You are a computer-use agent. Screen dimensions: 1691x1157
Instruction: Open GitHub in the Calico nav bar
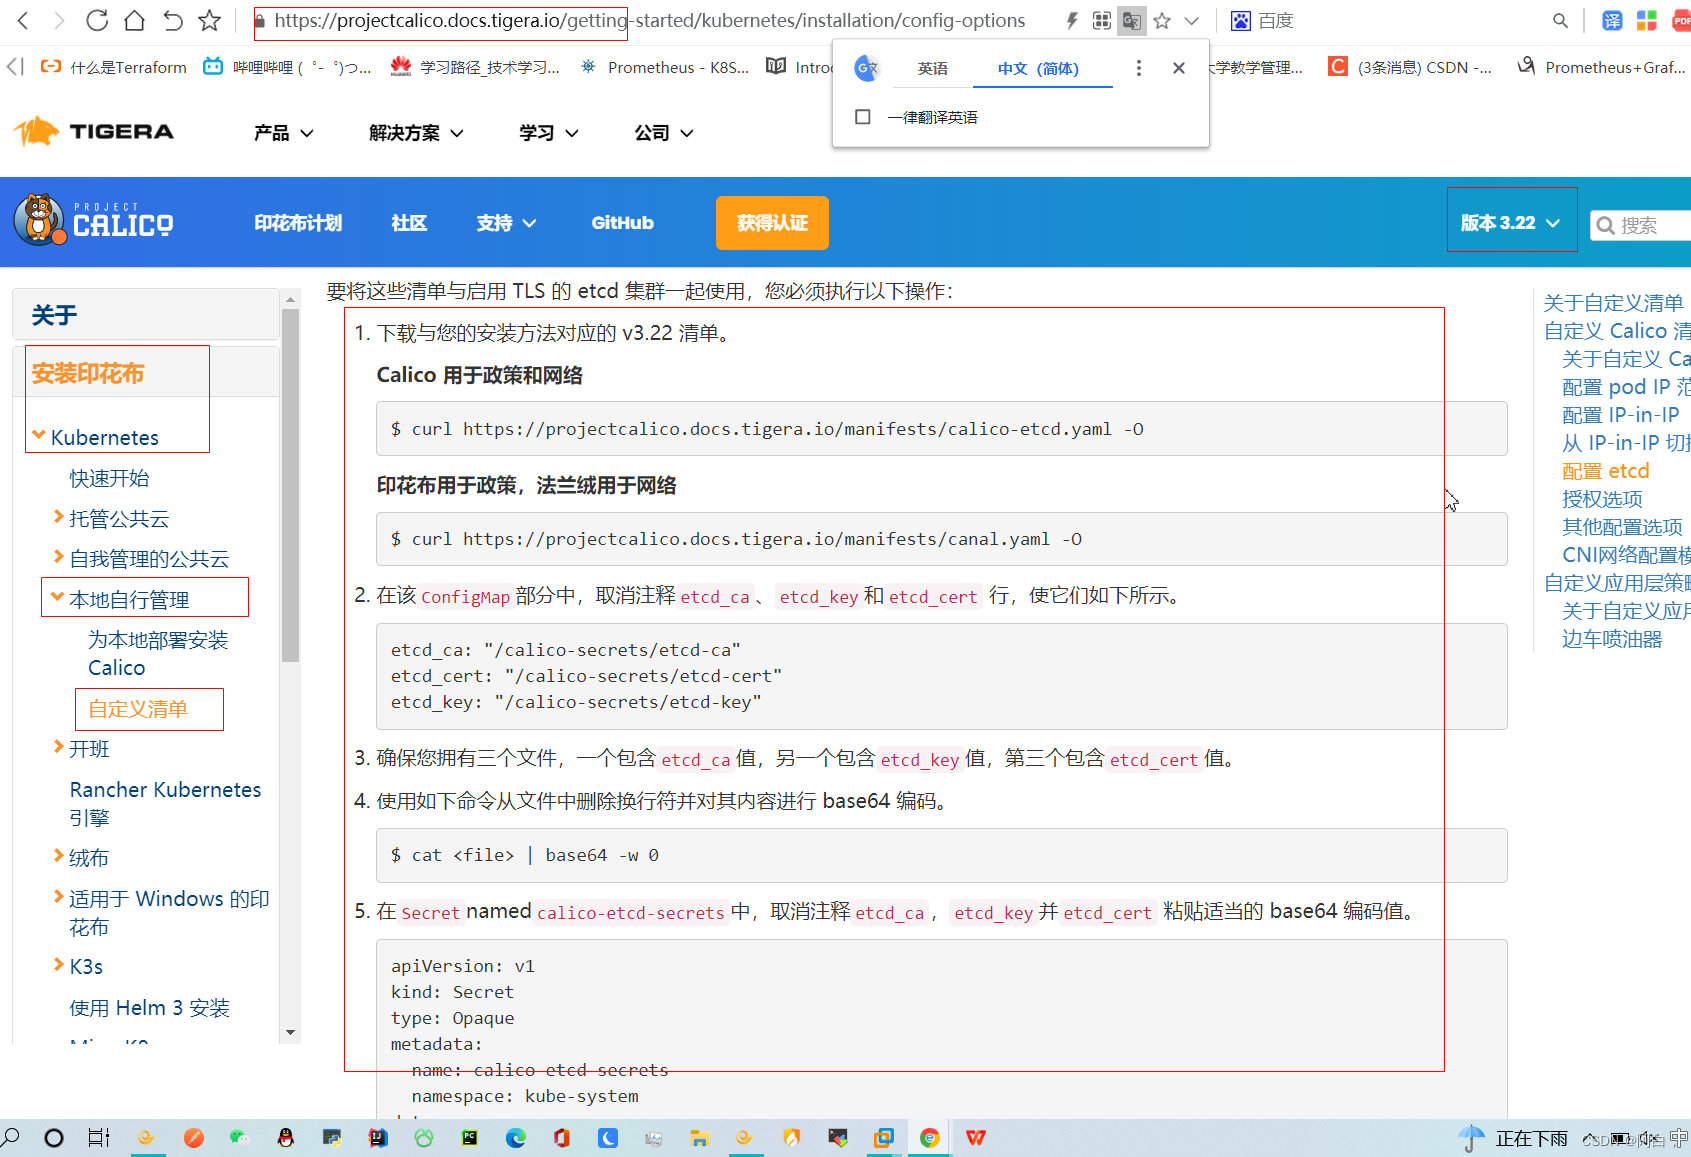[x=622, y=223]
